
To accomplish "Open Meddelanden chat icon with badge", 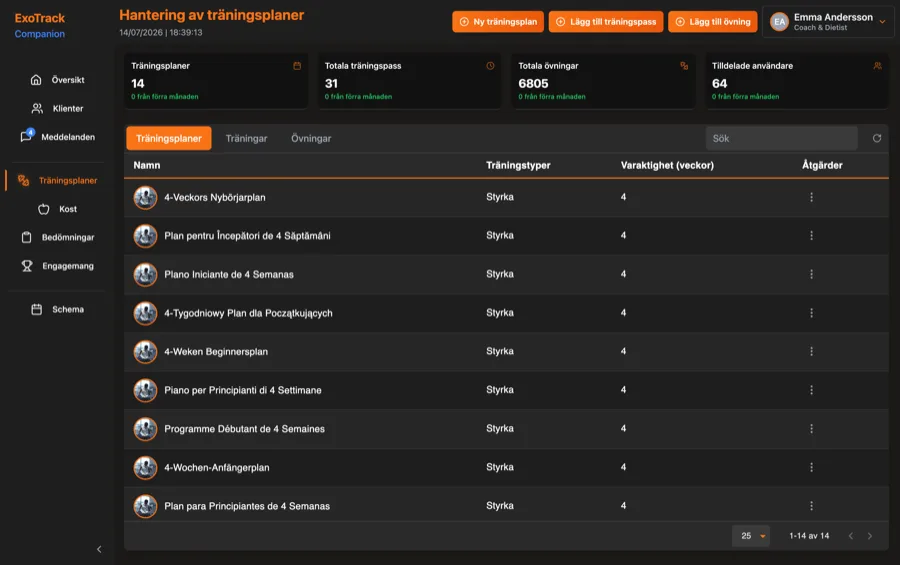I will 26,136.
